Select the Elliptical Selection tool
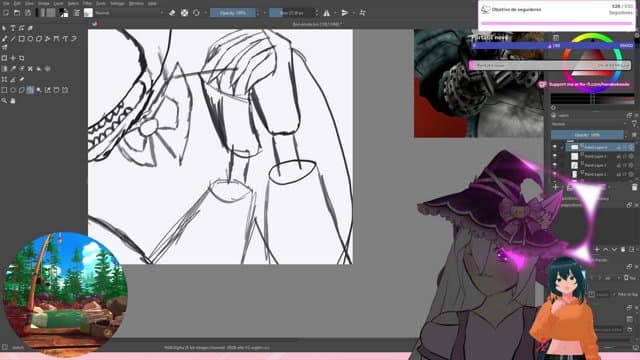 13,90
